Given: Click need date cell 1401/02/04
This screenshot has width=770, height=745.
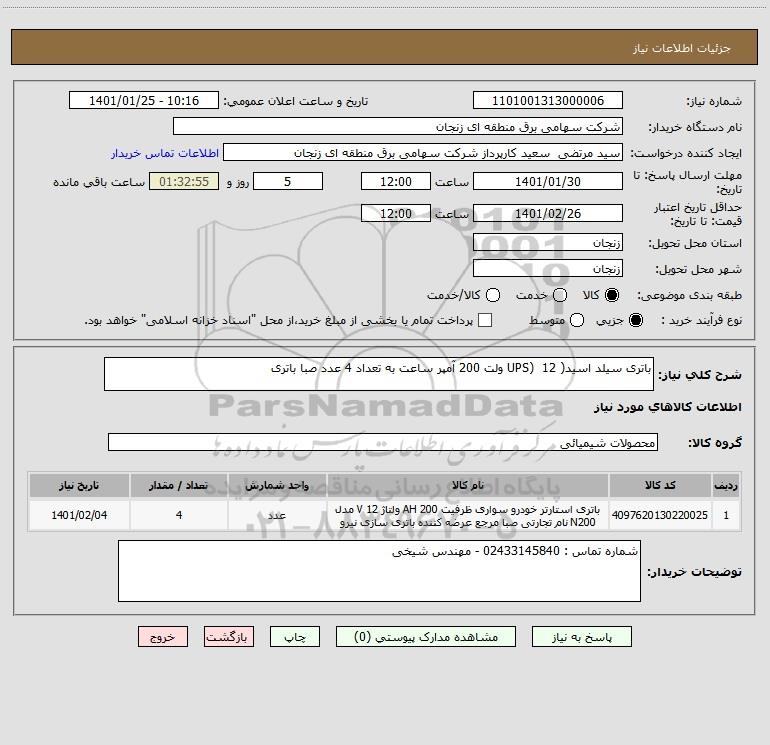Looking at the screenshot, I should click(x=79, y=515).
